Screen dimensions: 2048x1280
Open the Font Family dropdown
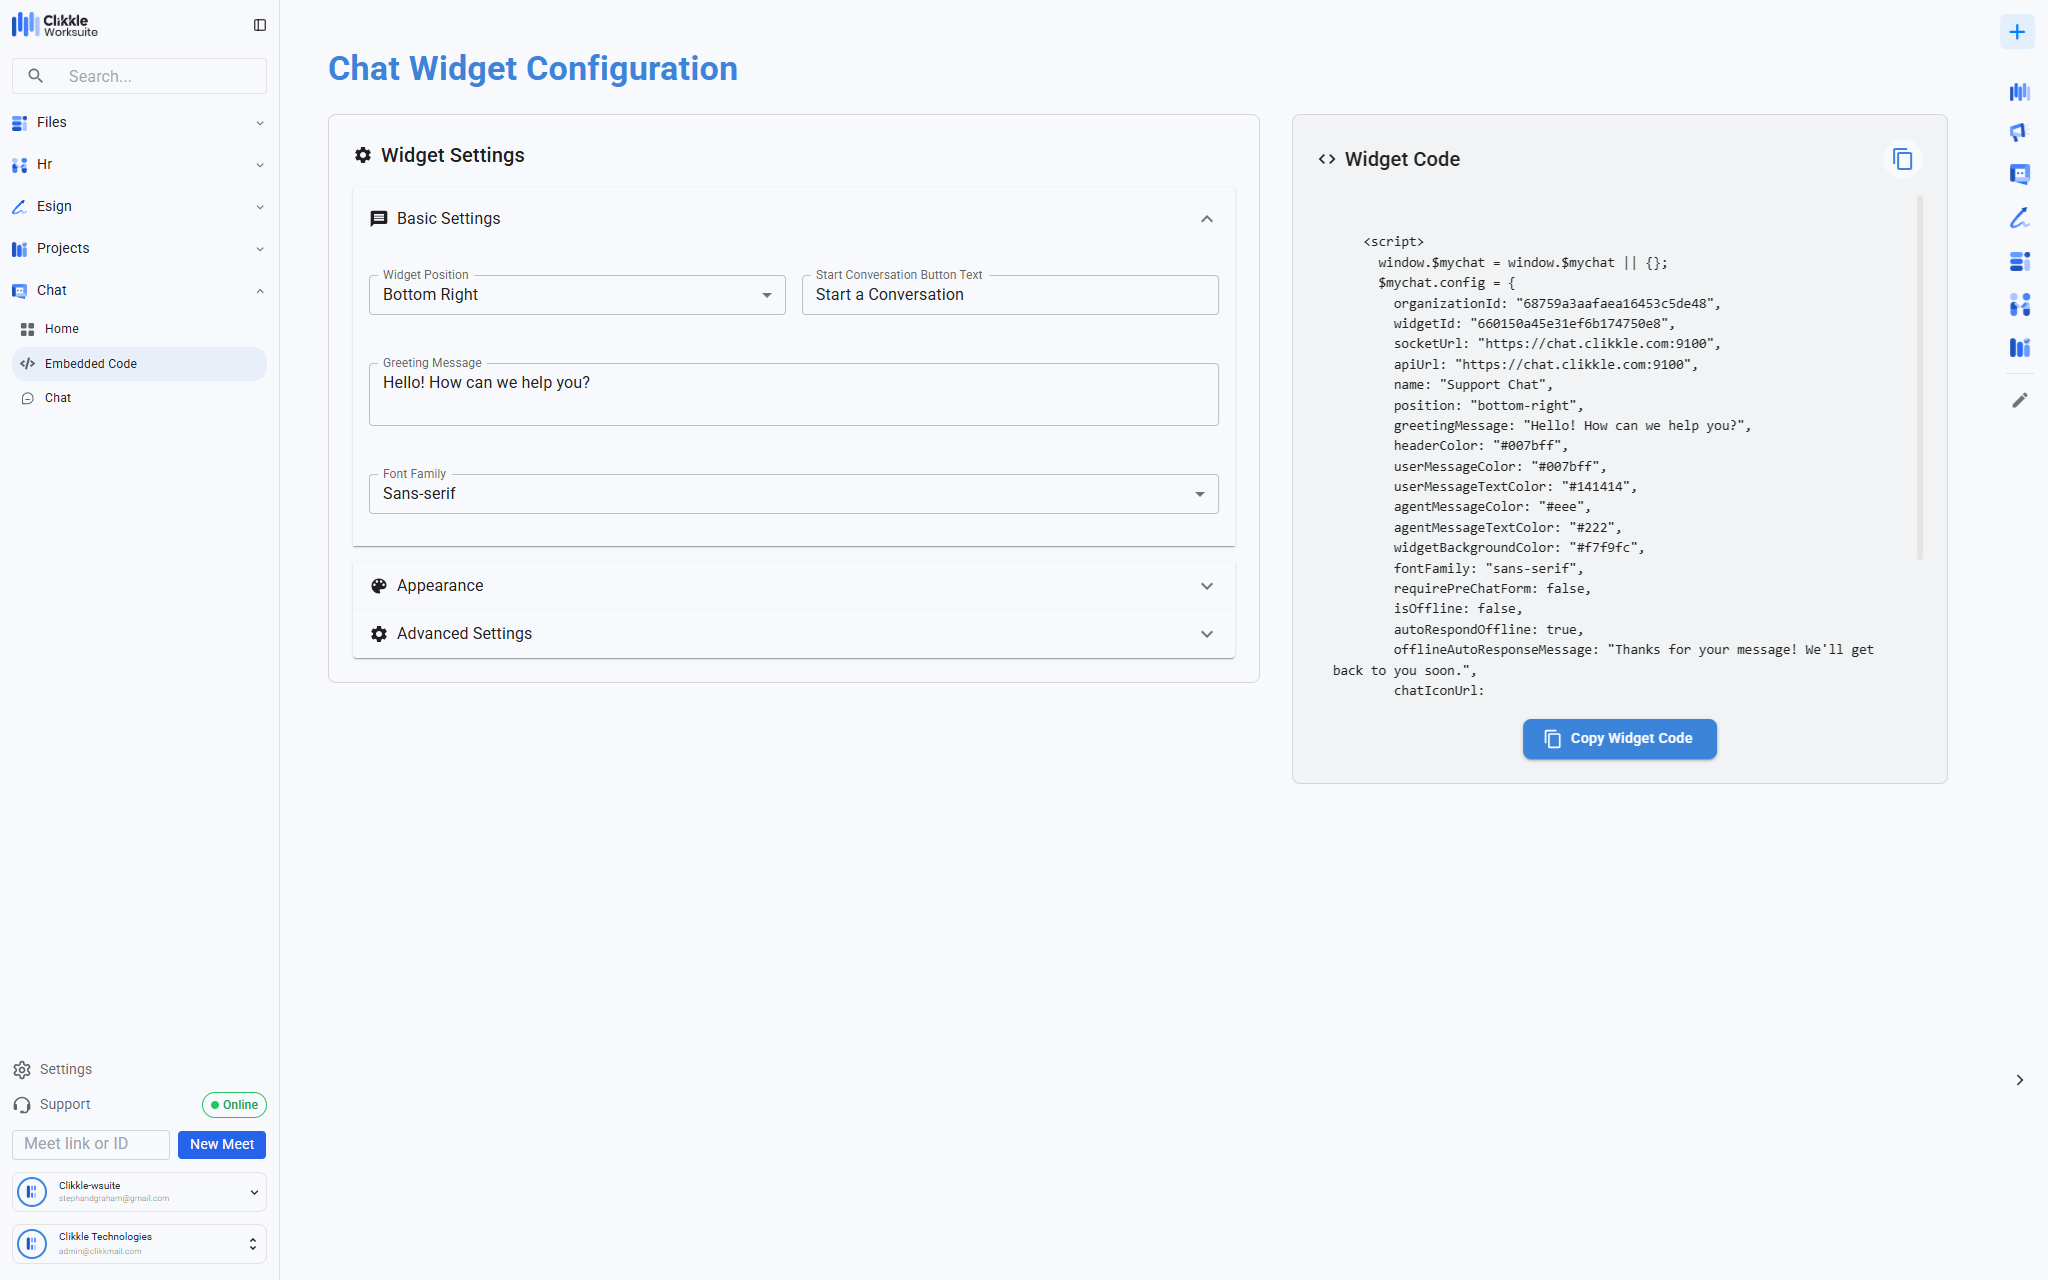[793, 494]
